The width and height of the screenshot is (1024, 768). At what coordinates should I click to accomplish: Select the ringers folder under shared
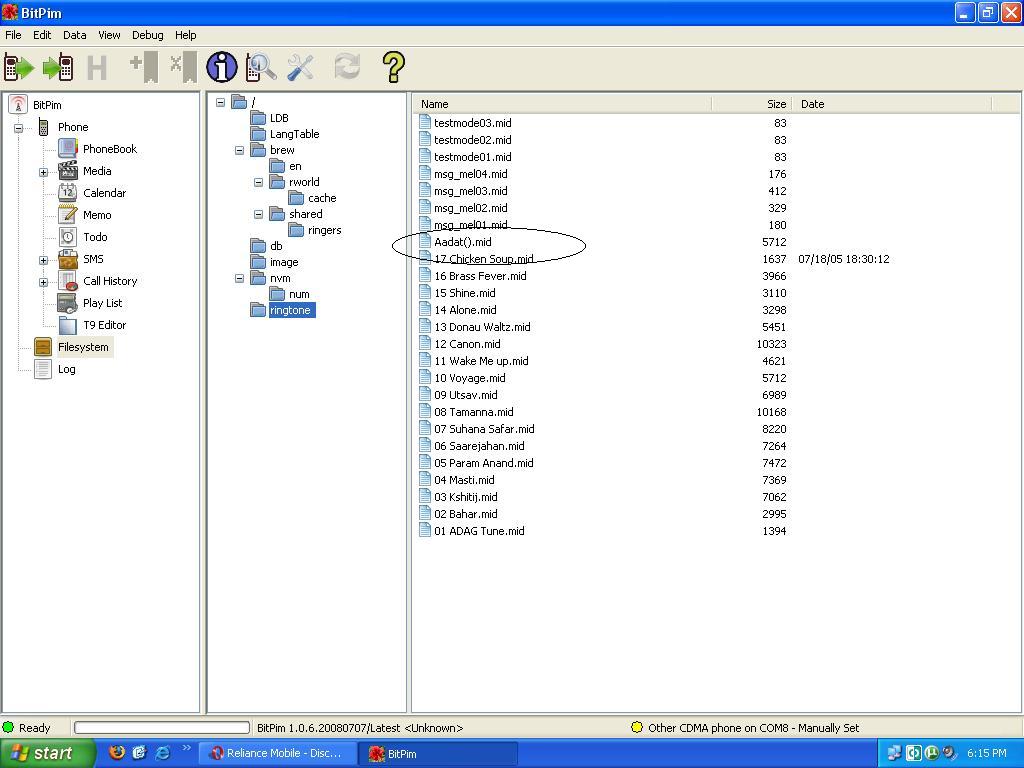[324, 230]
